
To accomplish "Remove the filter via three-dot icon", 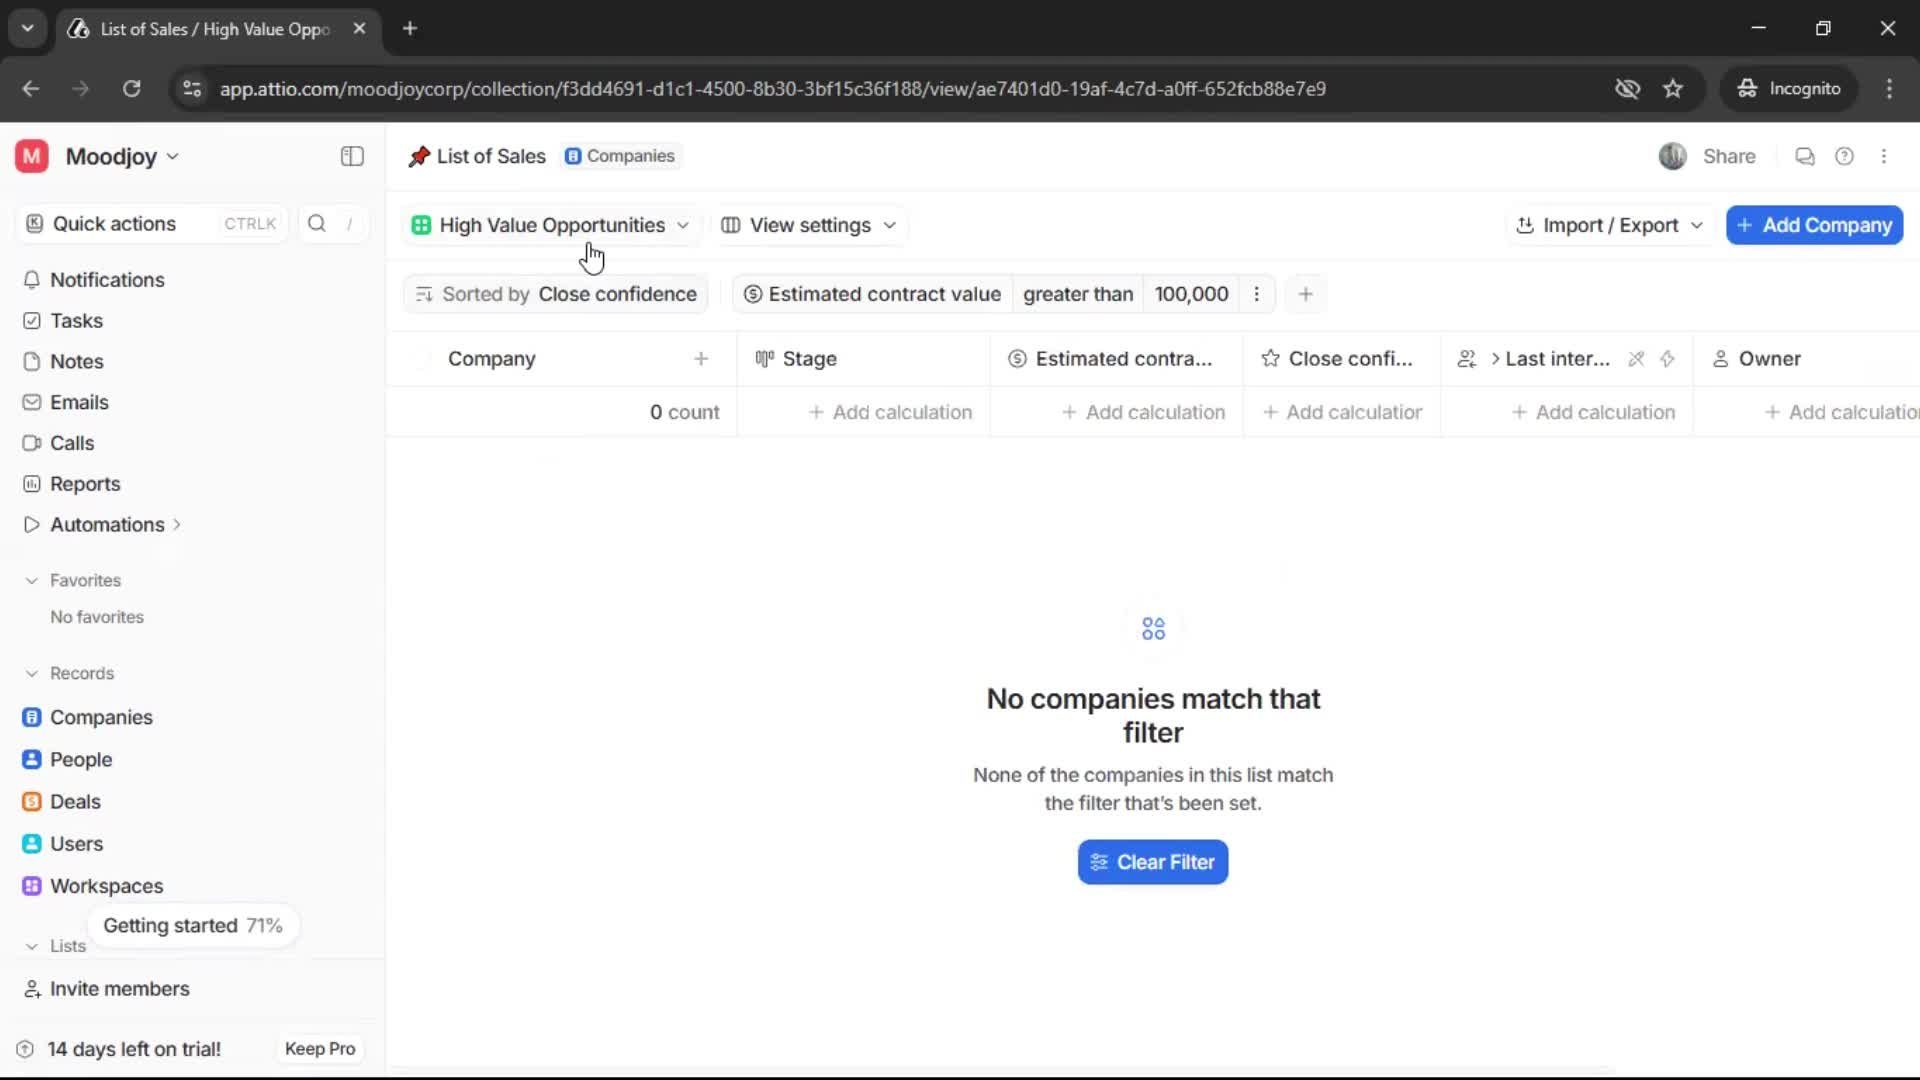I will click(1256, 294).
